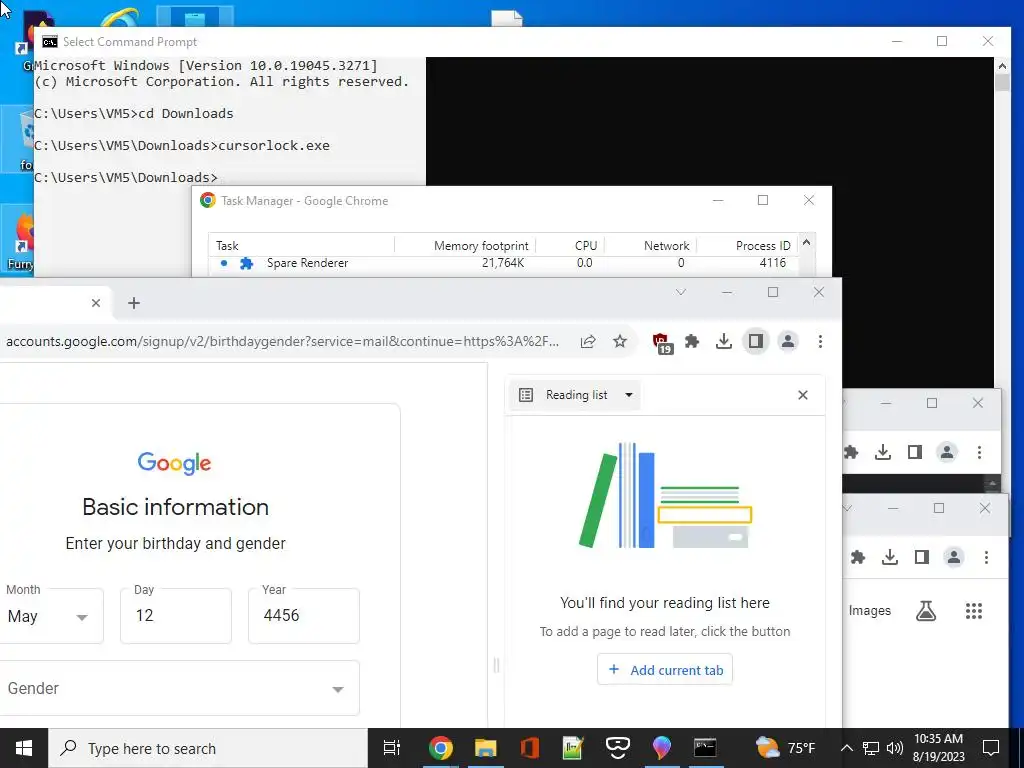Open the Month dropdown showing May
This screenshot has height=768, width=1024.
pyautogui.click(x=50, y=616)
